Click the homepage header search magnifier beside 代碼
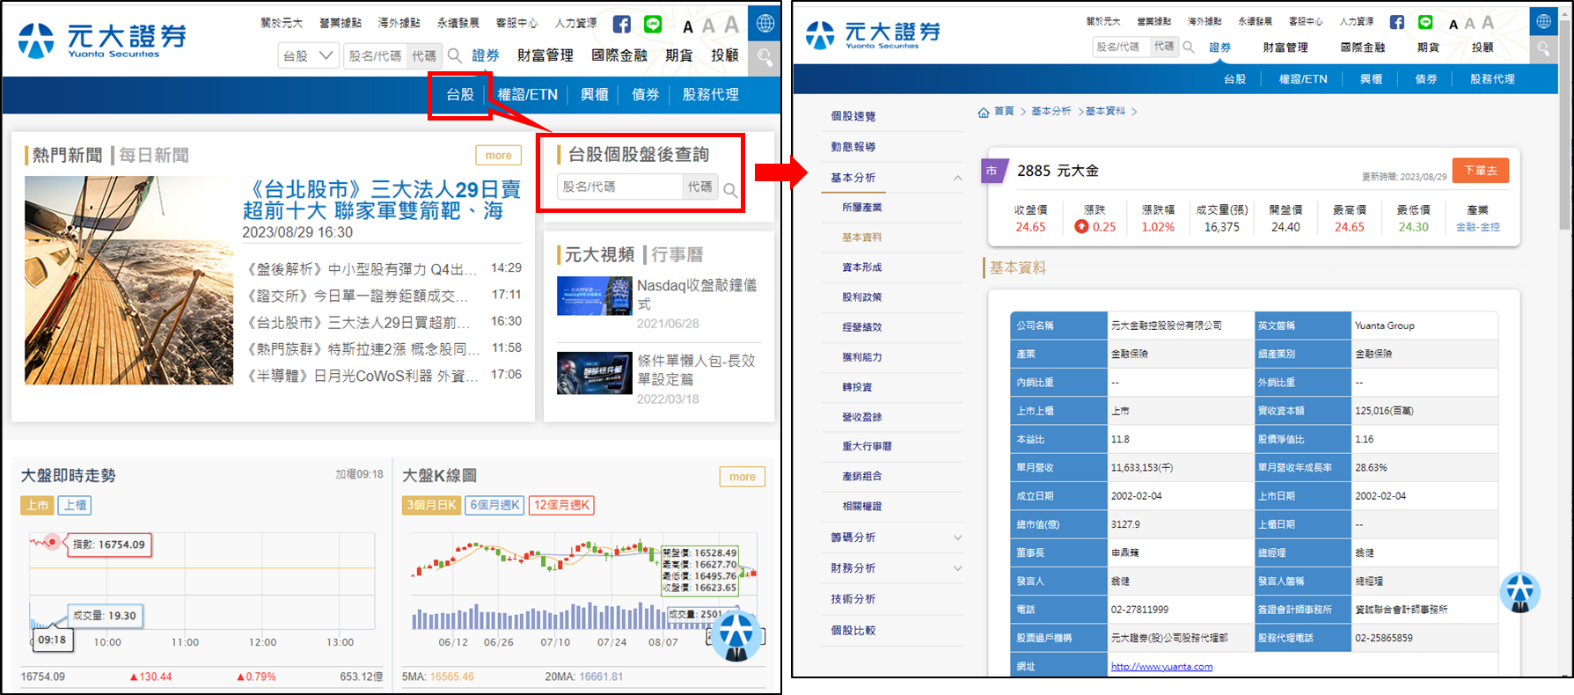The height and width of the screenshot is (695, 1574). tap(455, 56)
